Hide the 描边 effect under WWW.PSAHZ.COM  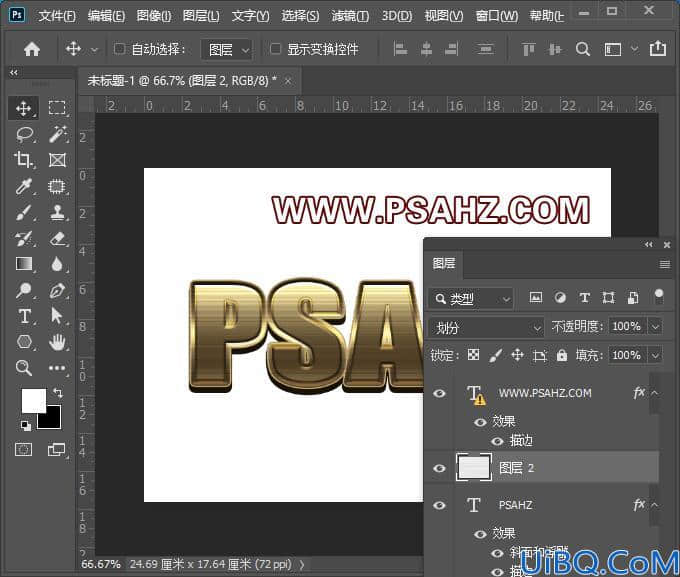pyautogui.click(x=497, y=441)
